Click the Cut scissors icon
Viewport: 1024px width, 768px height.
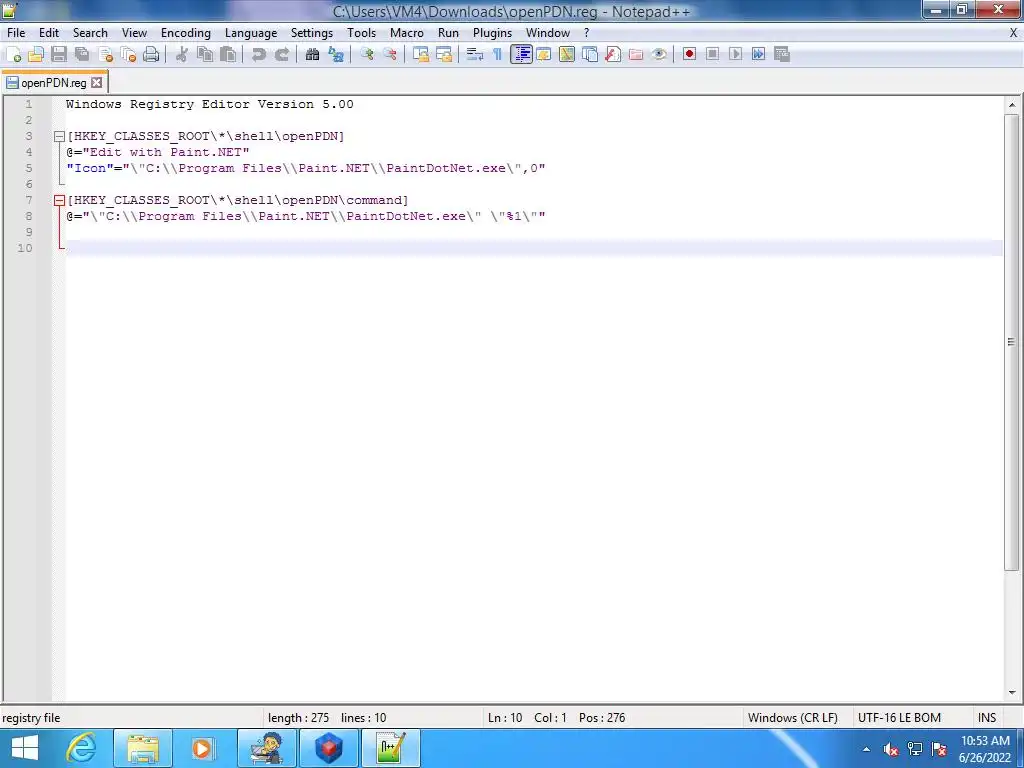point(182,54)
